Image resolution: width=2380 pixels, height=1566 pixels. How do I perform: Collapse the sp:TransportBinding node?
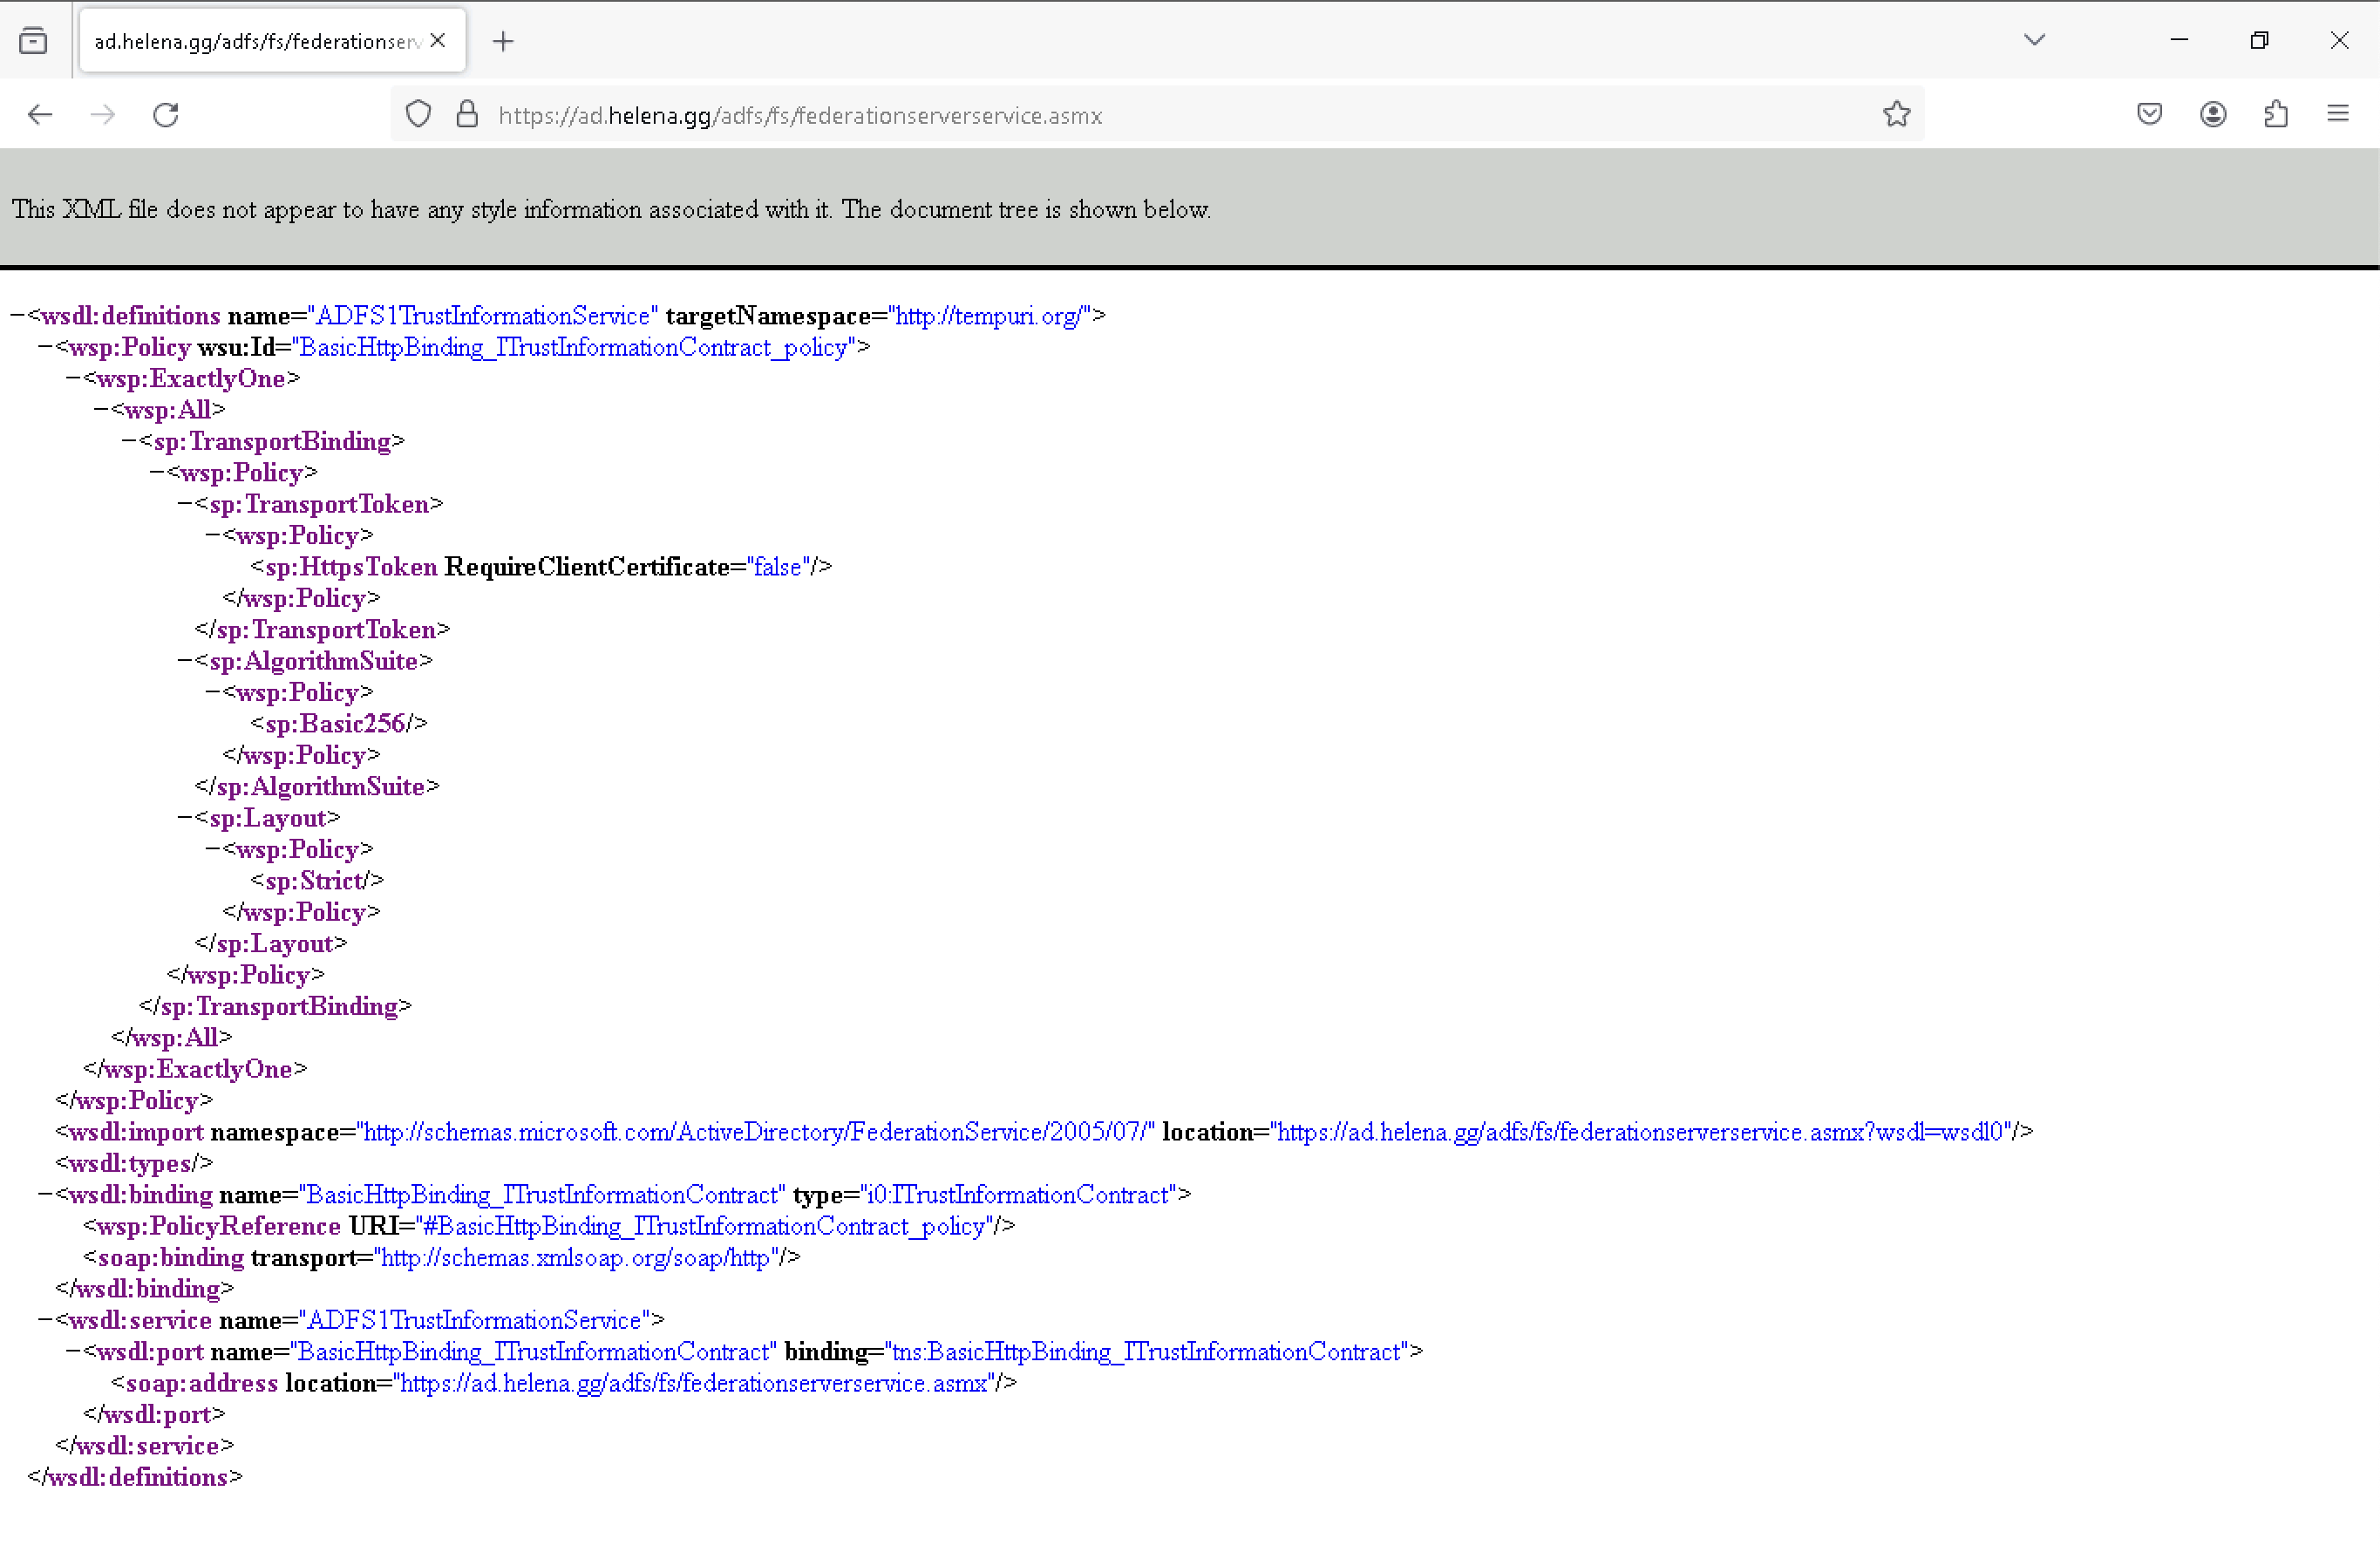(x=129, y=442)
